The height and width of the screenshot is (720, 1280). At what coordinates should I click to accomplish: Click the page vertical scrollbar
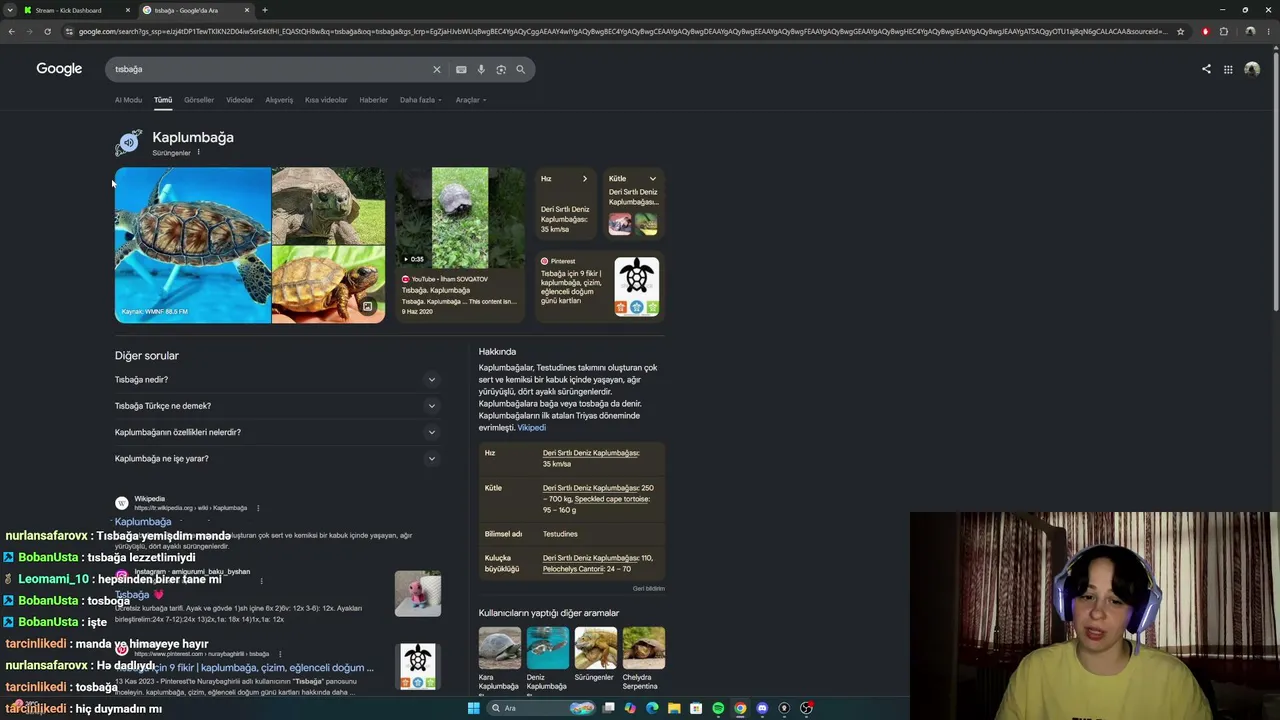tap(1276, 180)
